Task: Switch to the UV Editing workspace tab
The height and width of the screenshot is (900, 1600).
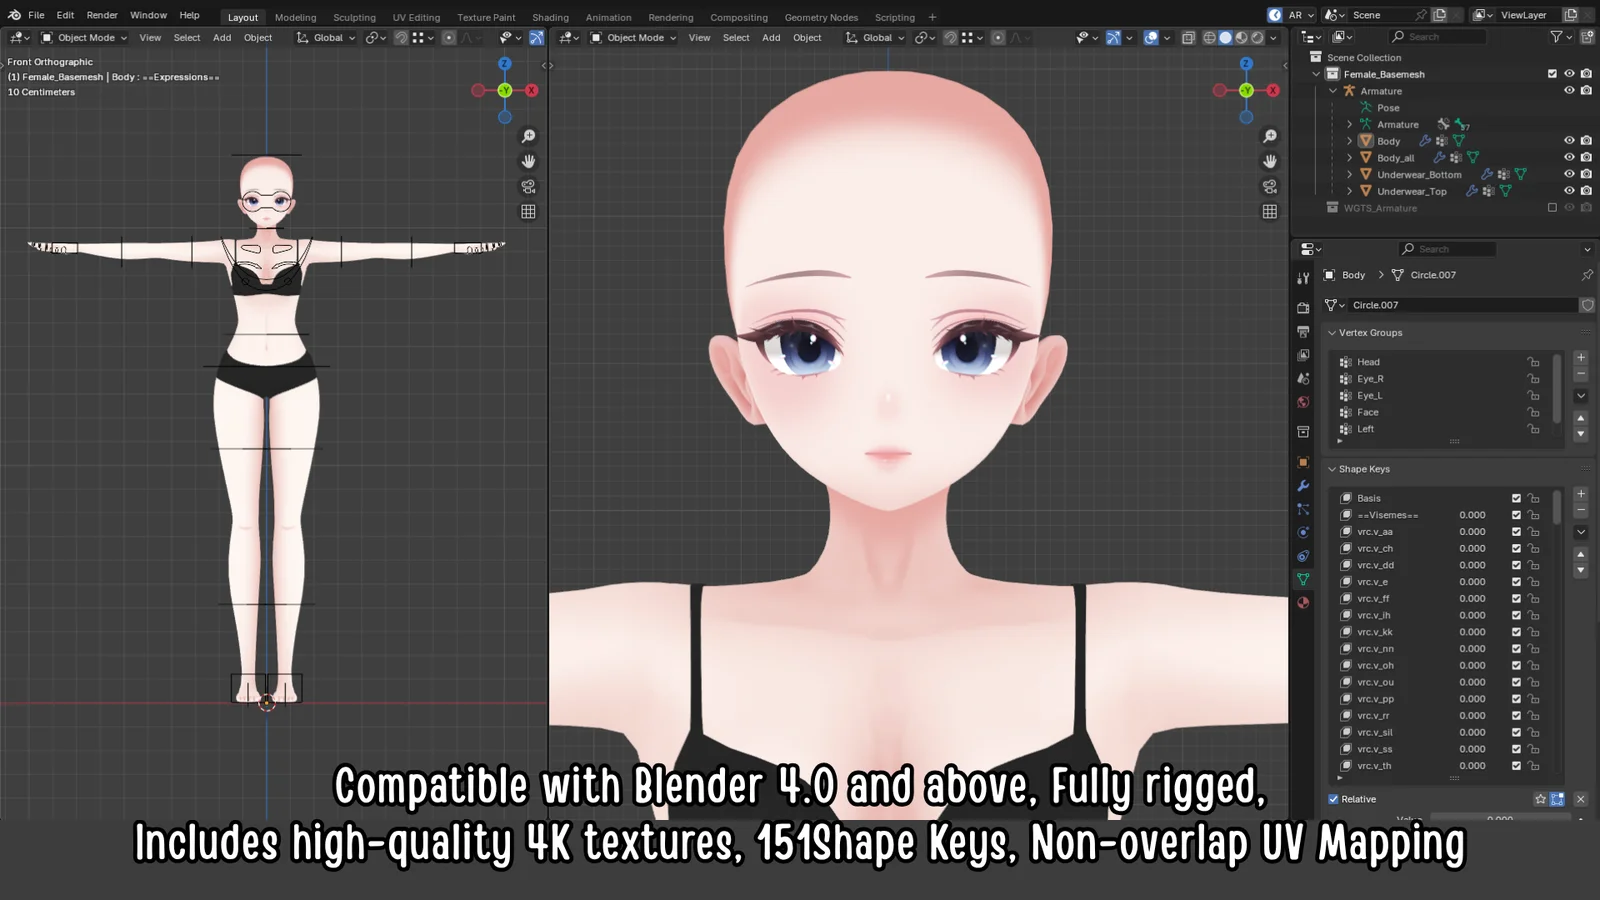Action: [416, 17]
